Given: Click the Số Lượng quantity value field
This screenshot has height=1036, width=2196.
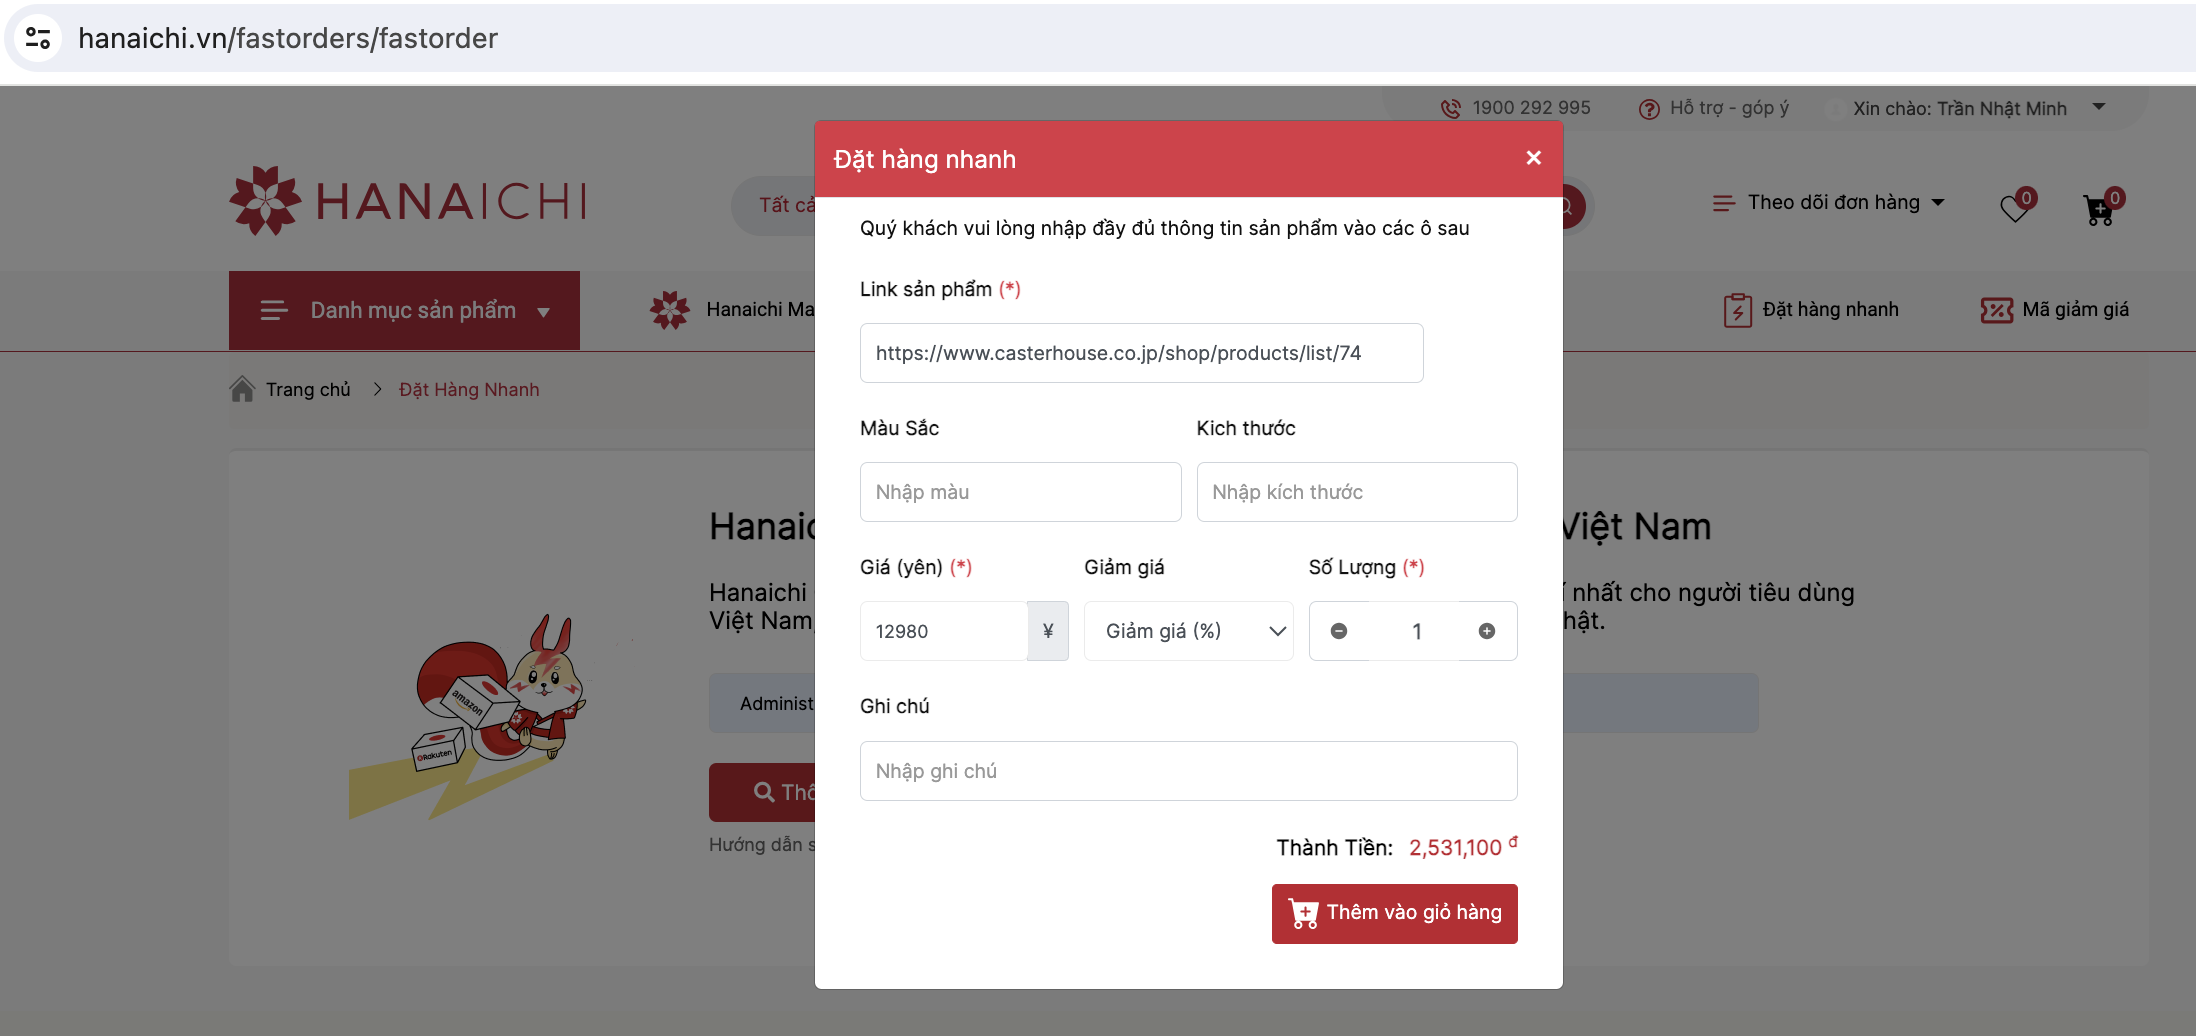Looking at the screenshot, I should pyautogui.click(x=1416, y=631).
